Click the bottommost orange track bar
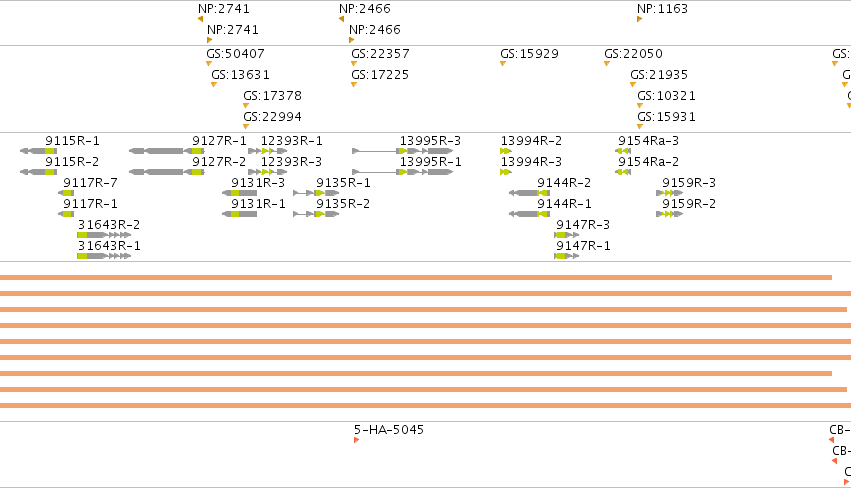Image resolution: width=851 pixels, height=488 pixels. 426,405
